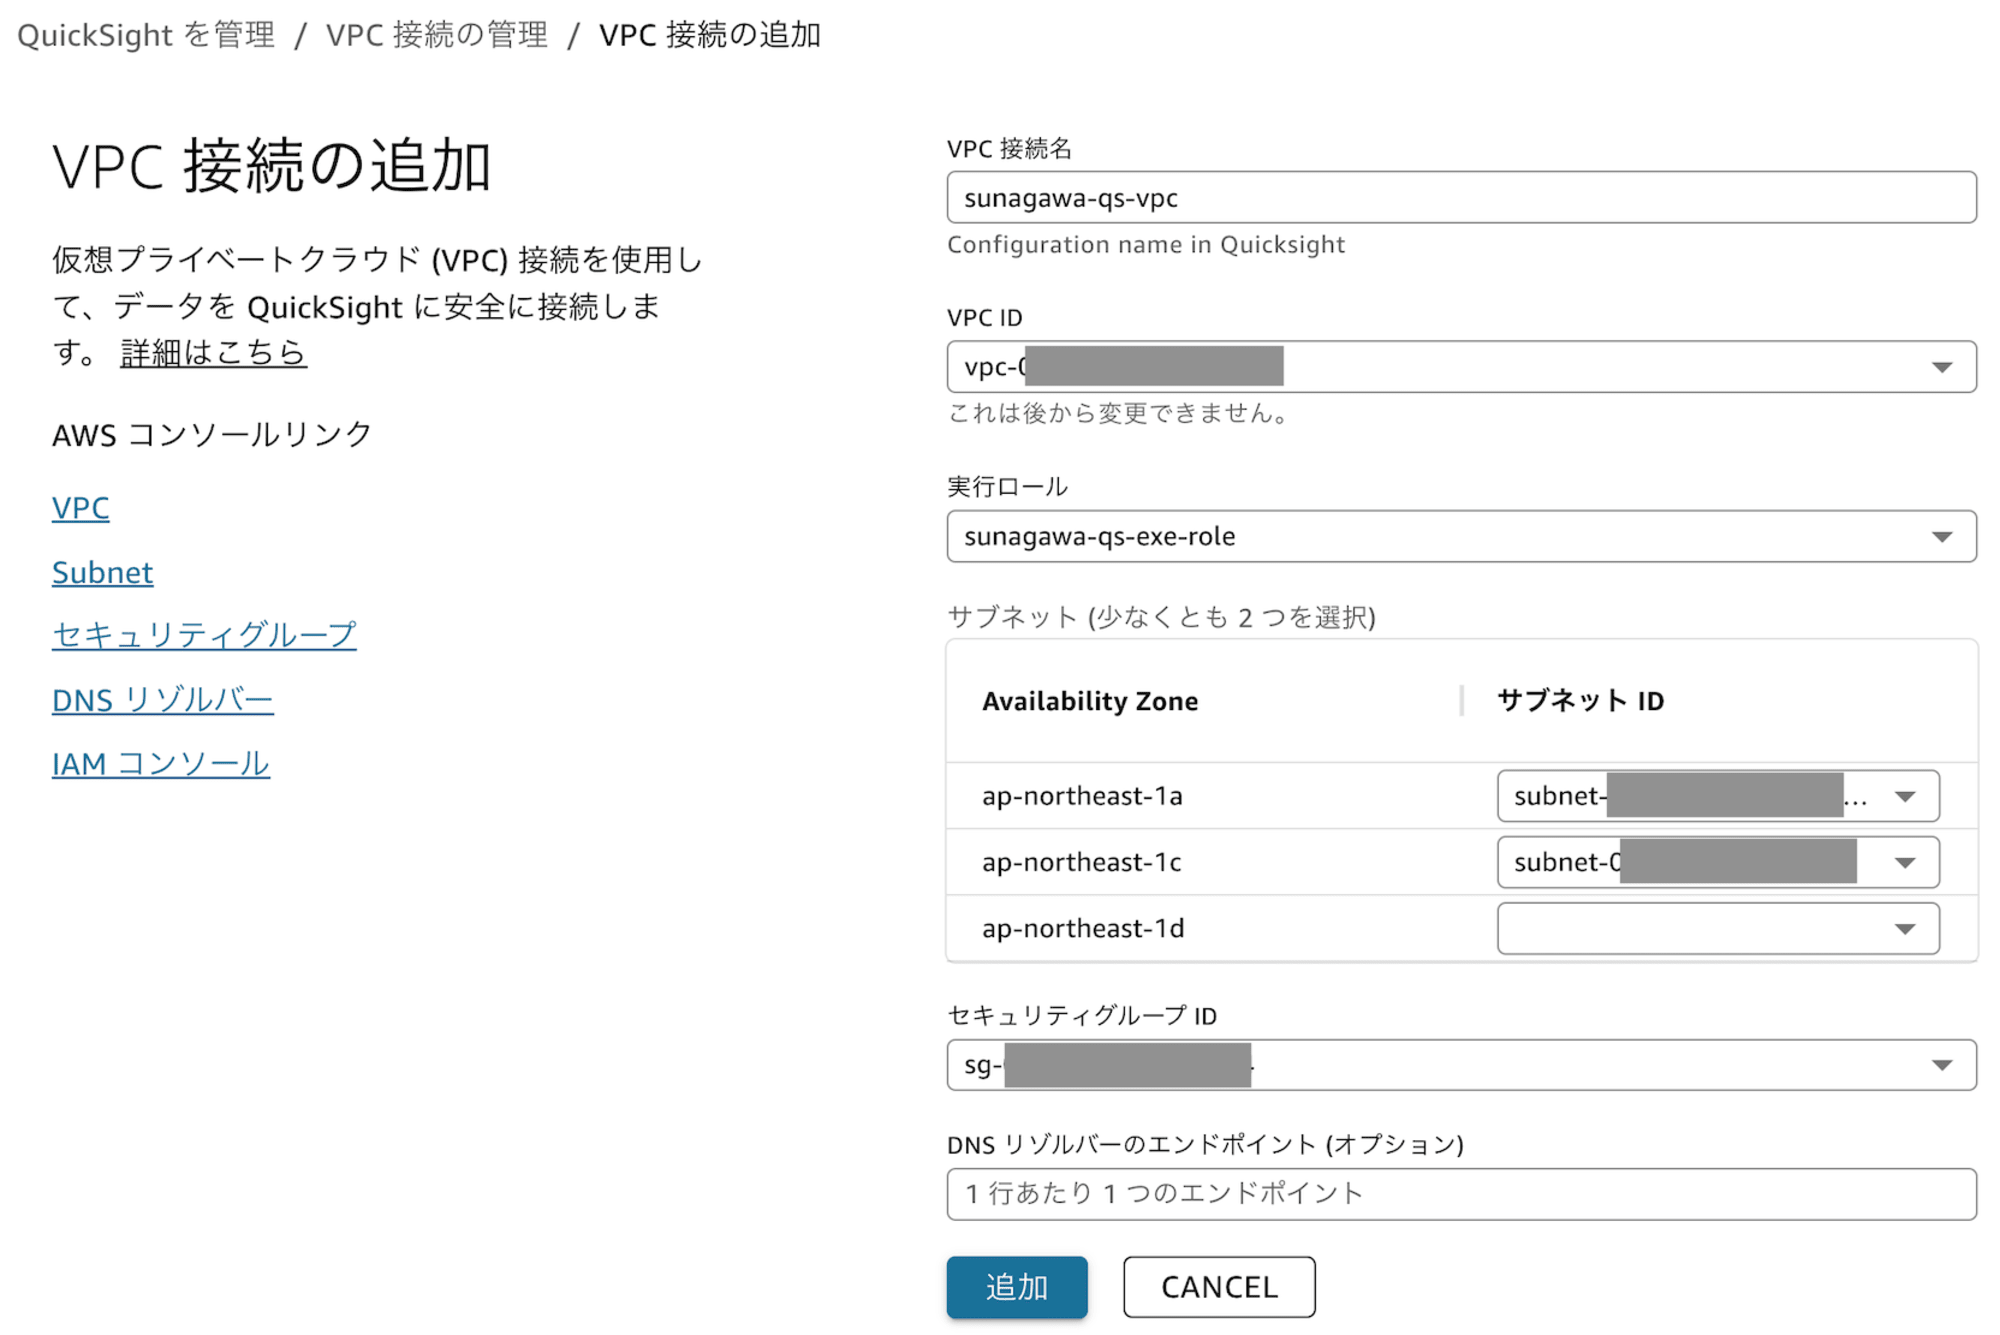Screen dimensions: 2000x1335
Task: Open the ap-northeast-1c subnet dropdown
Action: 1718,862
